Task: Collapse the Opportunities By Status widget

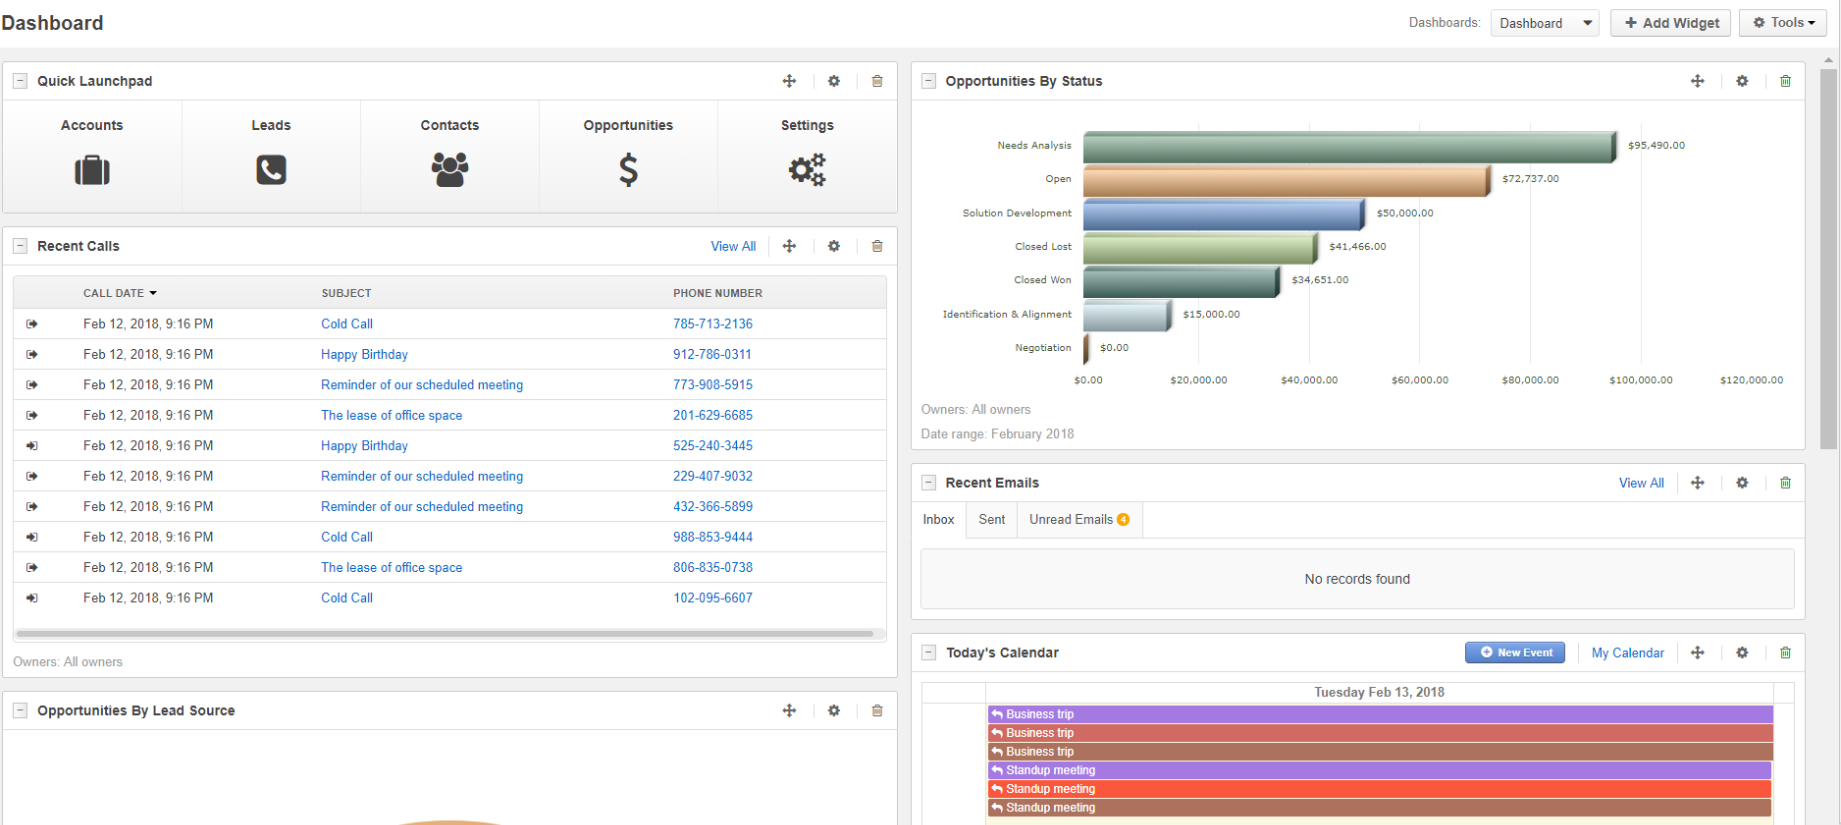Action: [x=929, y=81]
